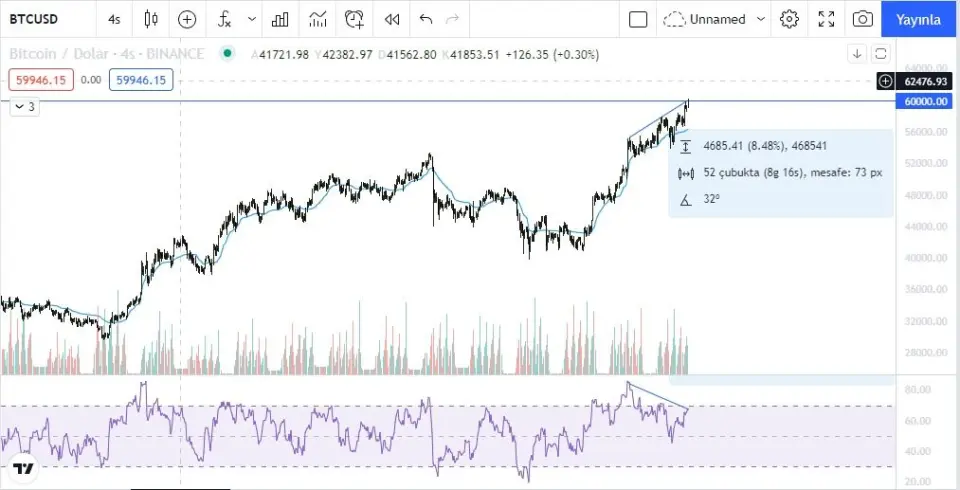Expand the collapsed indicators legend showing 3
This screenshot has width=960, height=490.
pos(24,106)
